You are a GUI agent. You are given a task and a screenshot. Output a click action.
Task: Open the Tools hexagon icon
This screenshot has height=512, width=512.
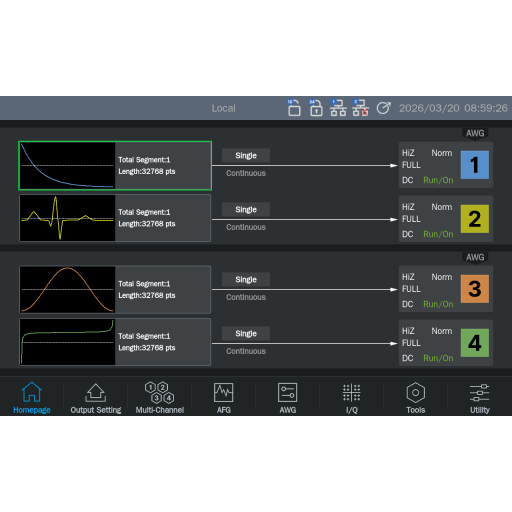pos(415,393)
